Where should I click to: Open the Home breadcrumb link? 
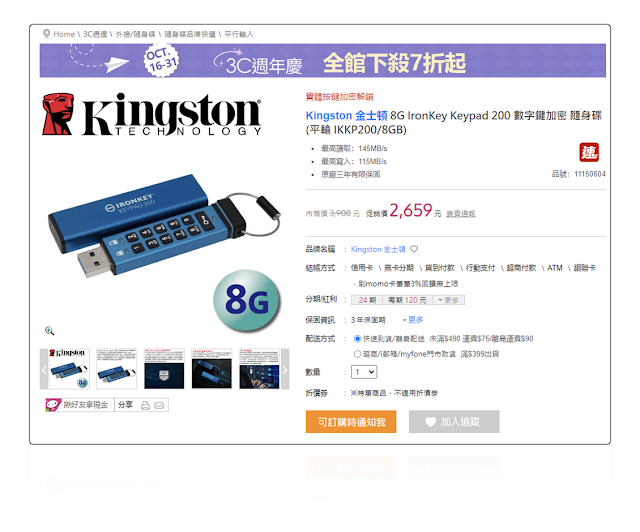(64, 34)
